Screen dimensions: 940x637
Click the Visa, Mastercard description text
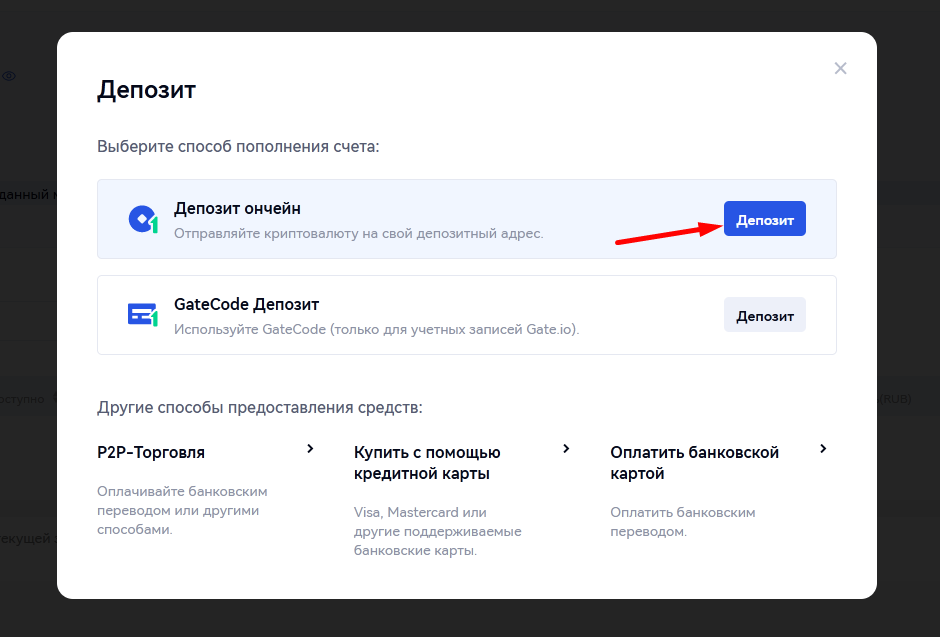coord(437,531)
